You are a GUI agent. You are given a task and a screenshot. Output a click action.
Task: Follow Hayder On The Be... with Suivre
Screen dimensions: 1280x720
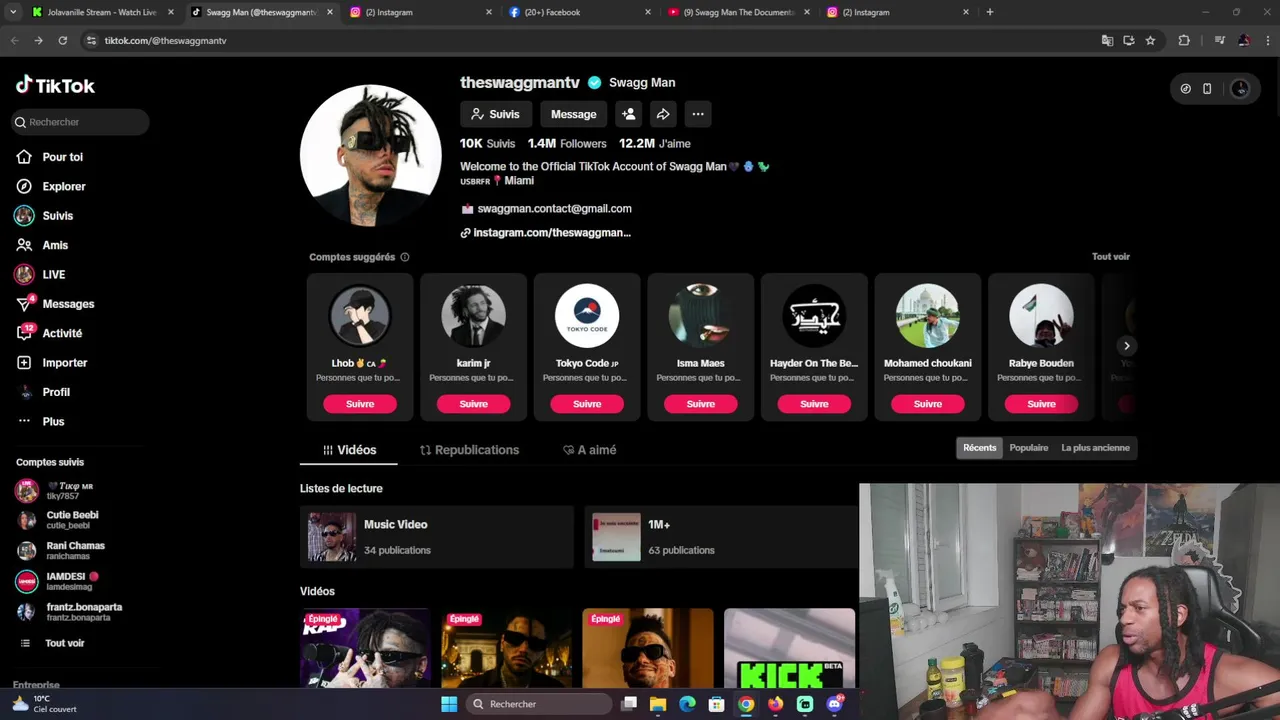pos(814,404)
